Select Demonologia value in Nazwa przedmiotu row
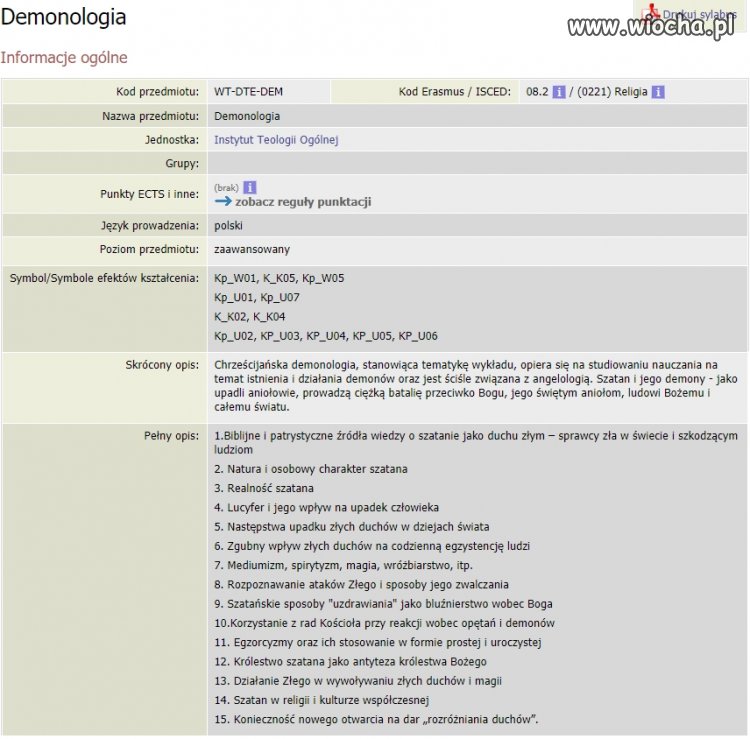750x739 pixels. (x=247, y=116)
